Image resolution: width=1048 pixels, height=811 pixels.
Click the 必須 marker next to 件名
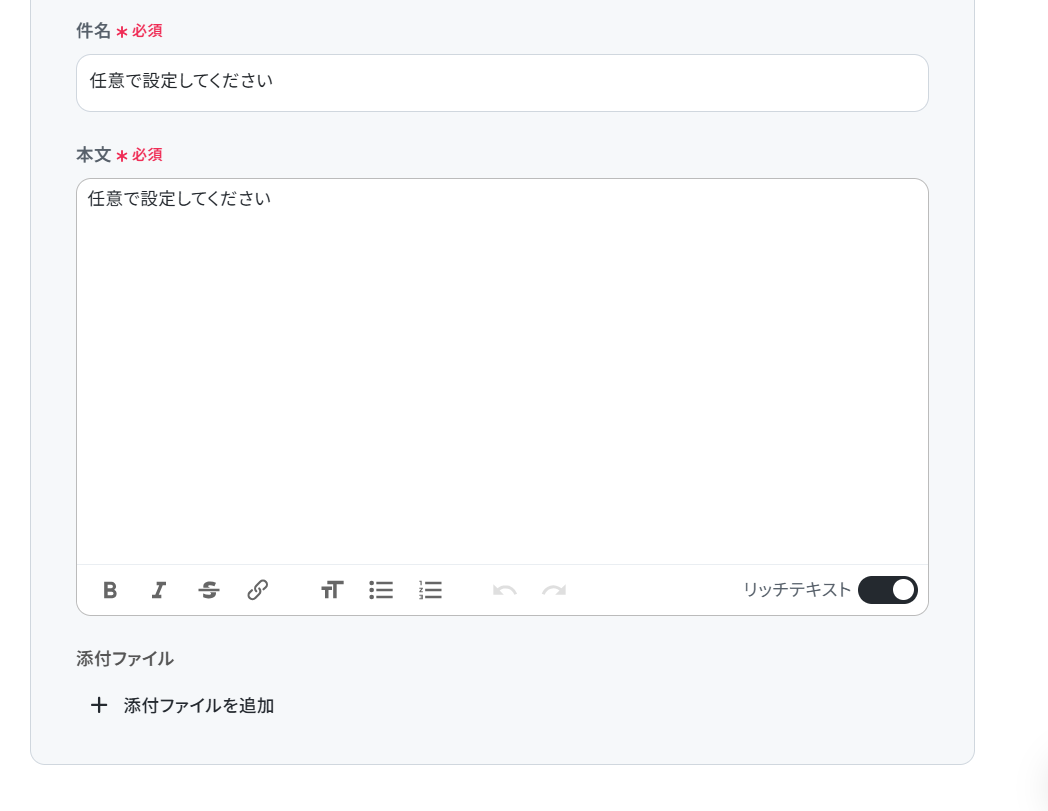(146, 31)
